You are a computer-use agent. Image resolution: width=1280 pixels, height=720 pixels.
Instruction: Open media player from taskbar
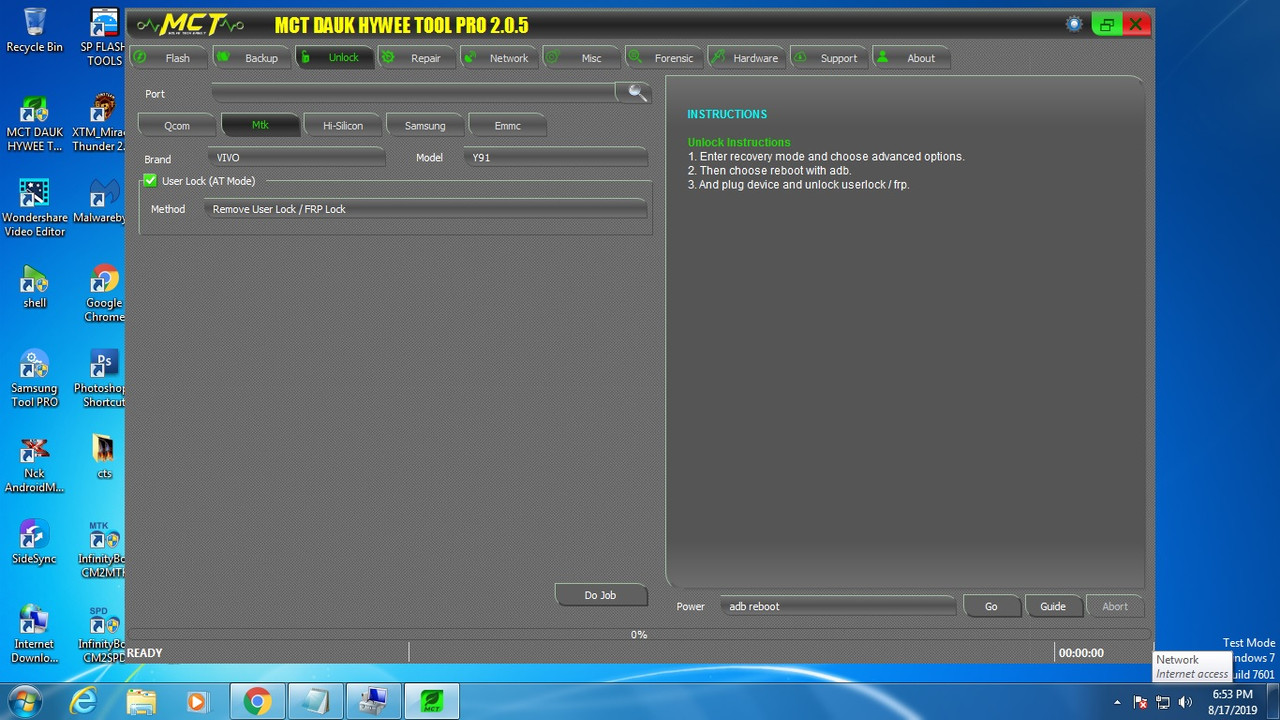197,701
